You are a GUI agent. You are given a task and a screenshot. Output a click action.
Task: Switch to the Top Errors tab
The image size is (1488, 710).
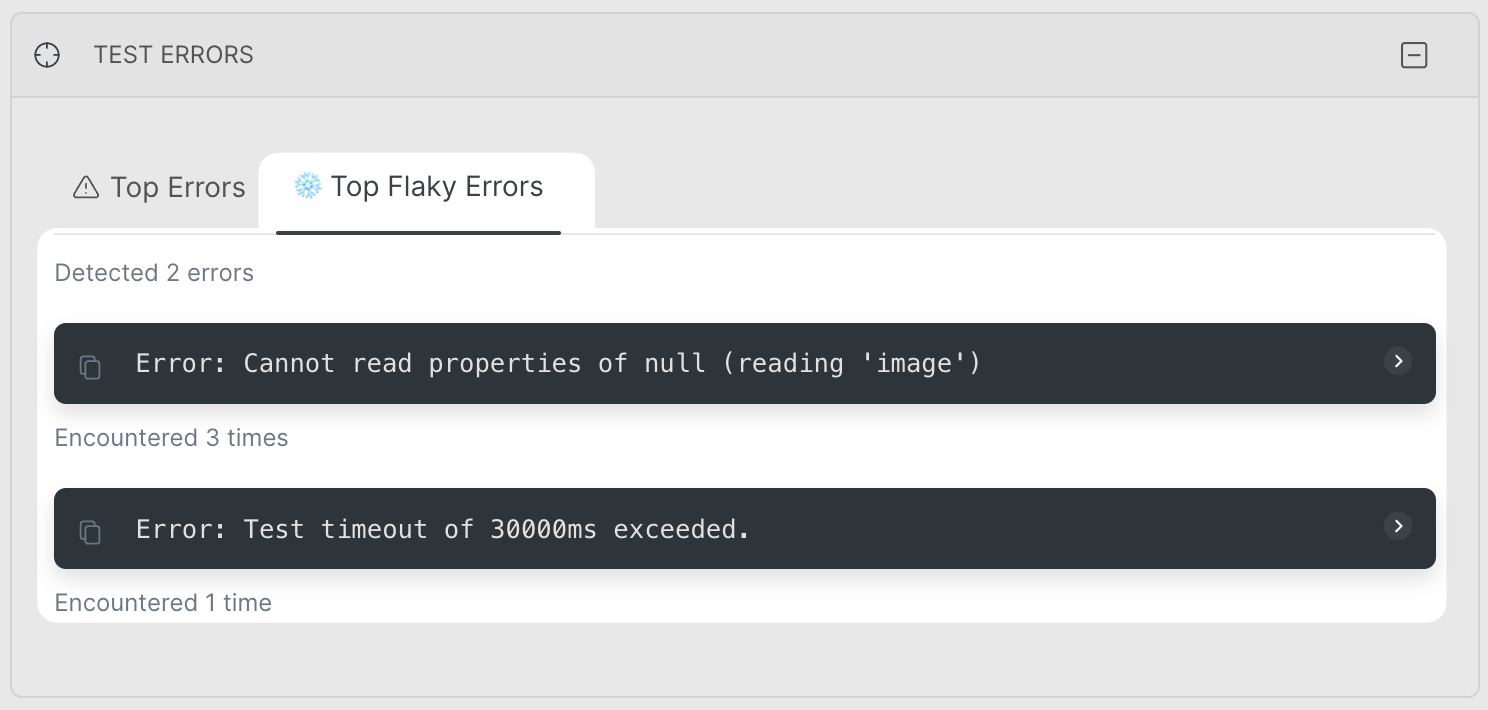(160, 188)
